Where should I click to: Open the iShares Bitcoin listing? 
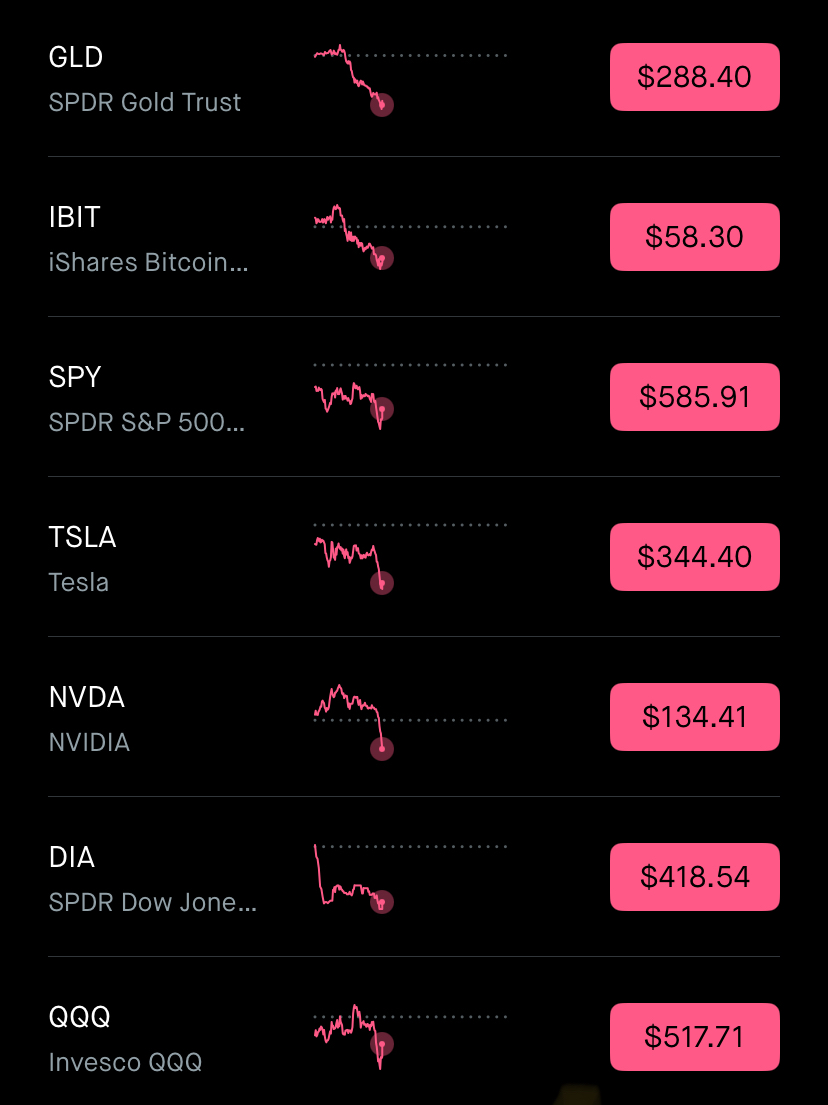[x=148, y=262]
